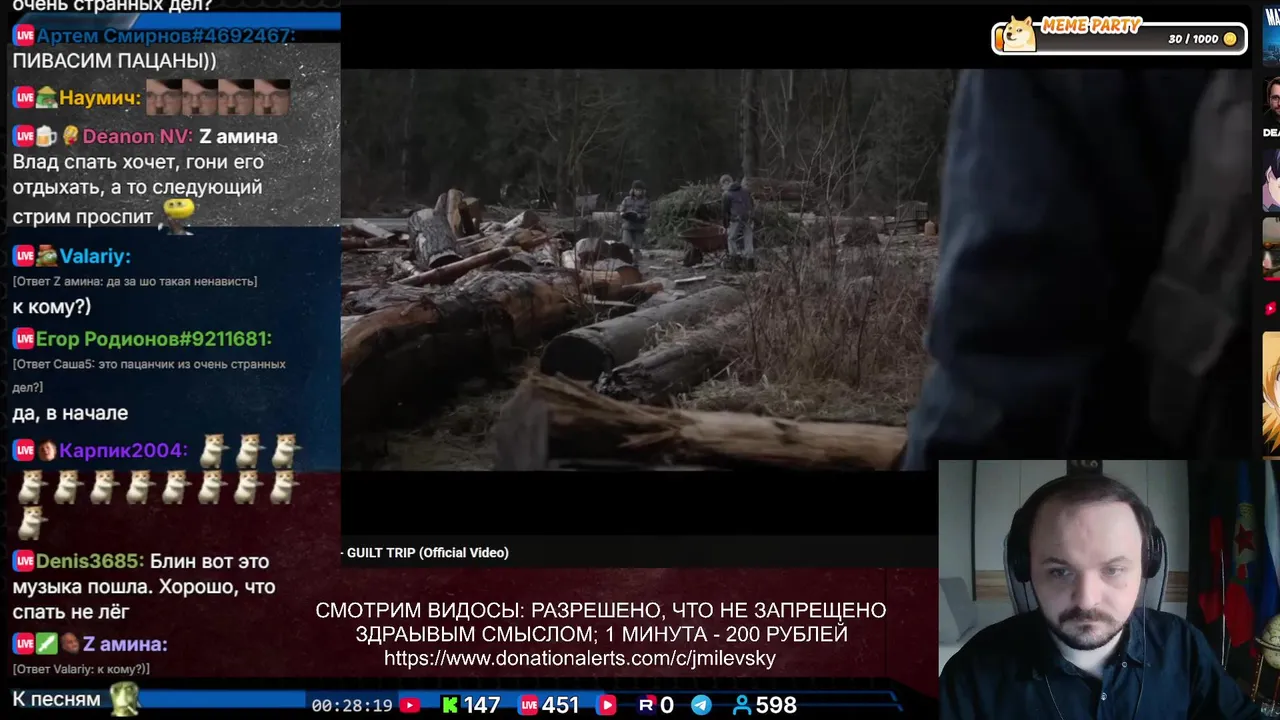Click the tank badge beside Valariy

[46, 256]
